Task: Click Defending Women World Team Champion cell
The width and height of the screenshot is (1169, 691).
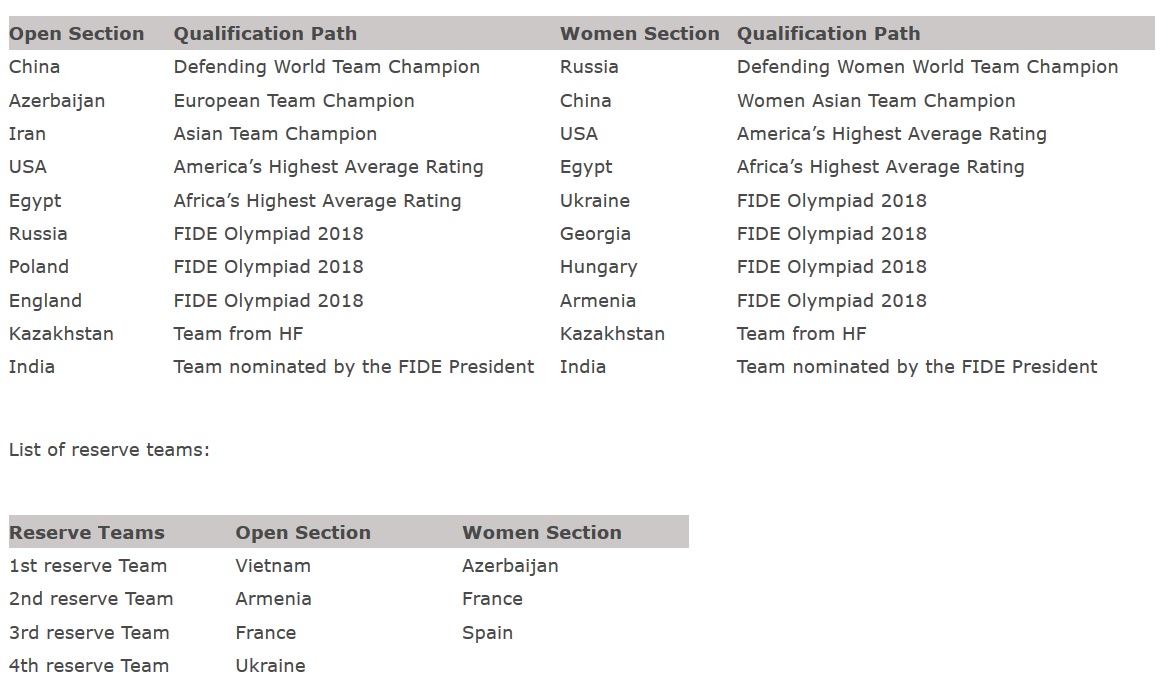Action: 927,67
